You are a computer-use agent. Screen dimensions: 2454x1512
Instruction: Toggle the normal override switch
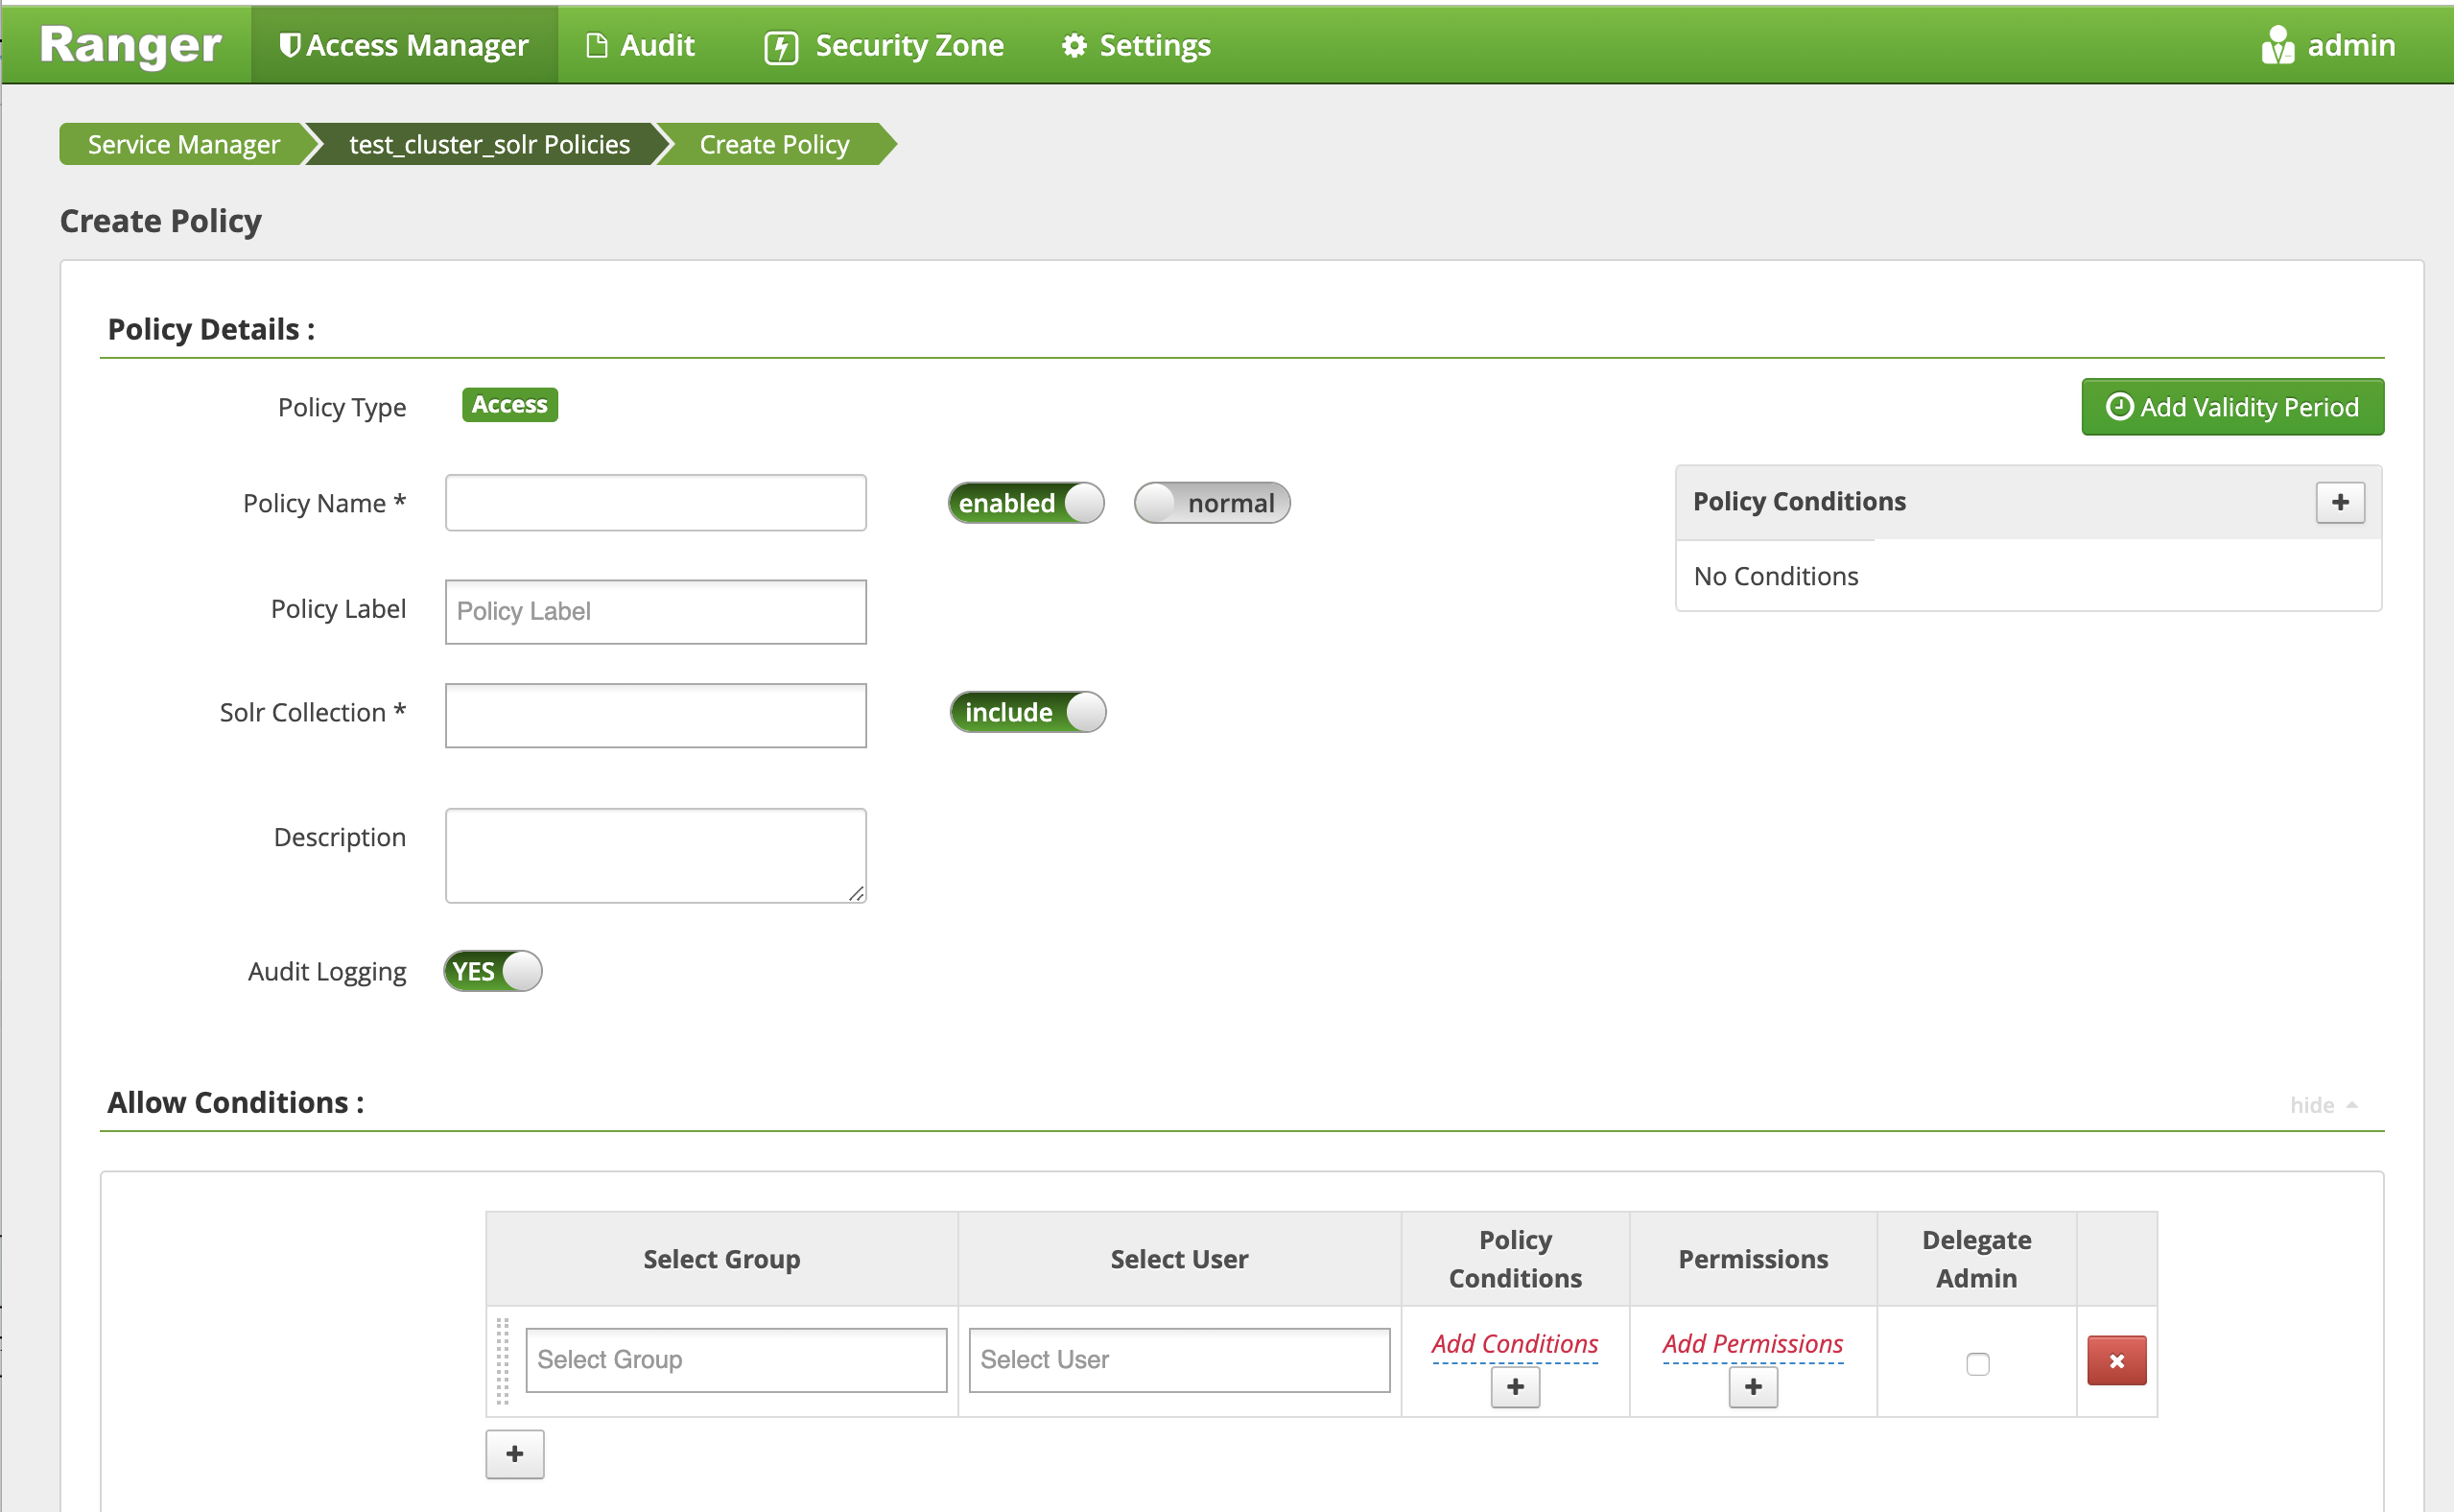click(x=1211, y=503)
